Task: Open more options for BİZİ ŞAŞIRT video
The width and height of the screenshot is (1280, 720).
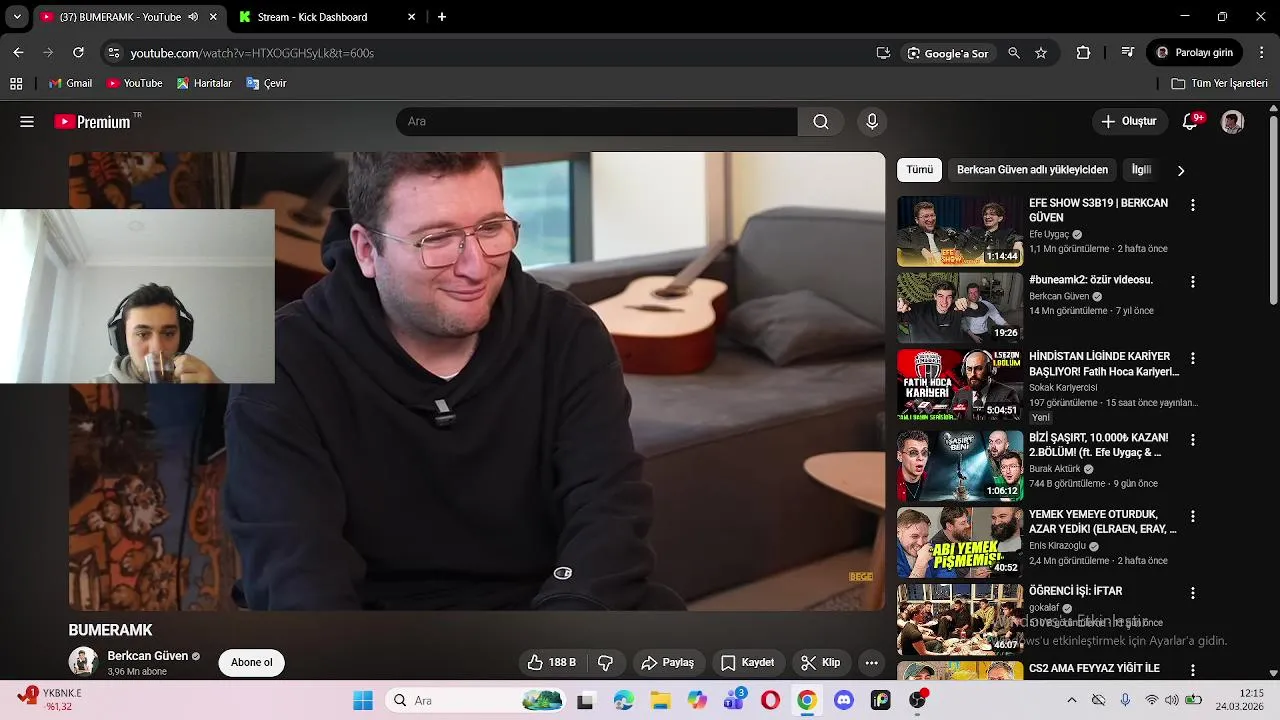Action: (1192, 439)
